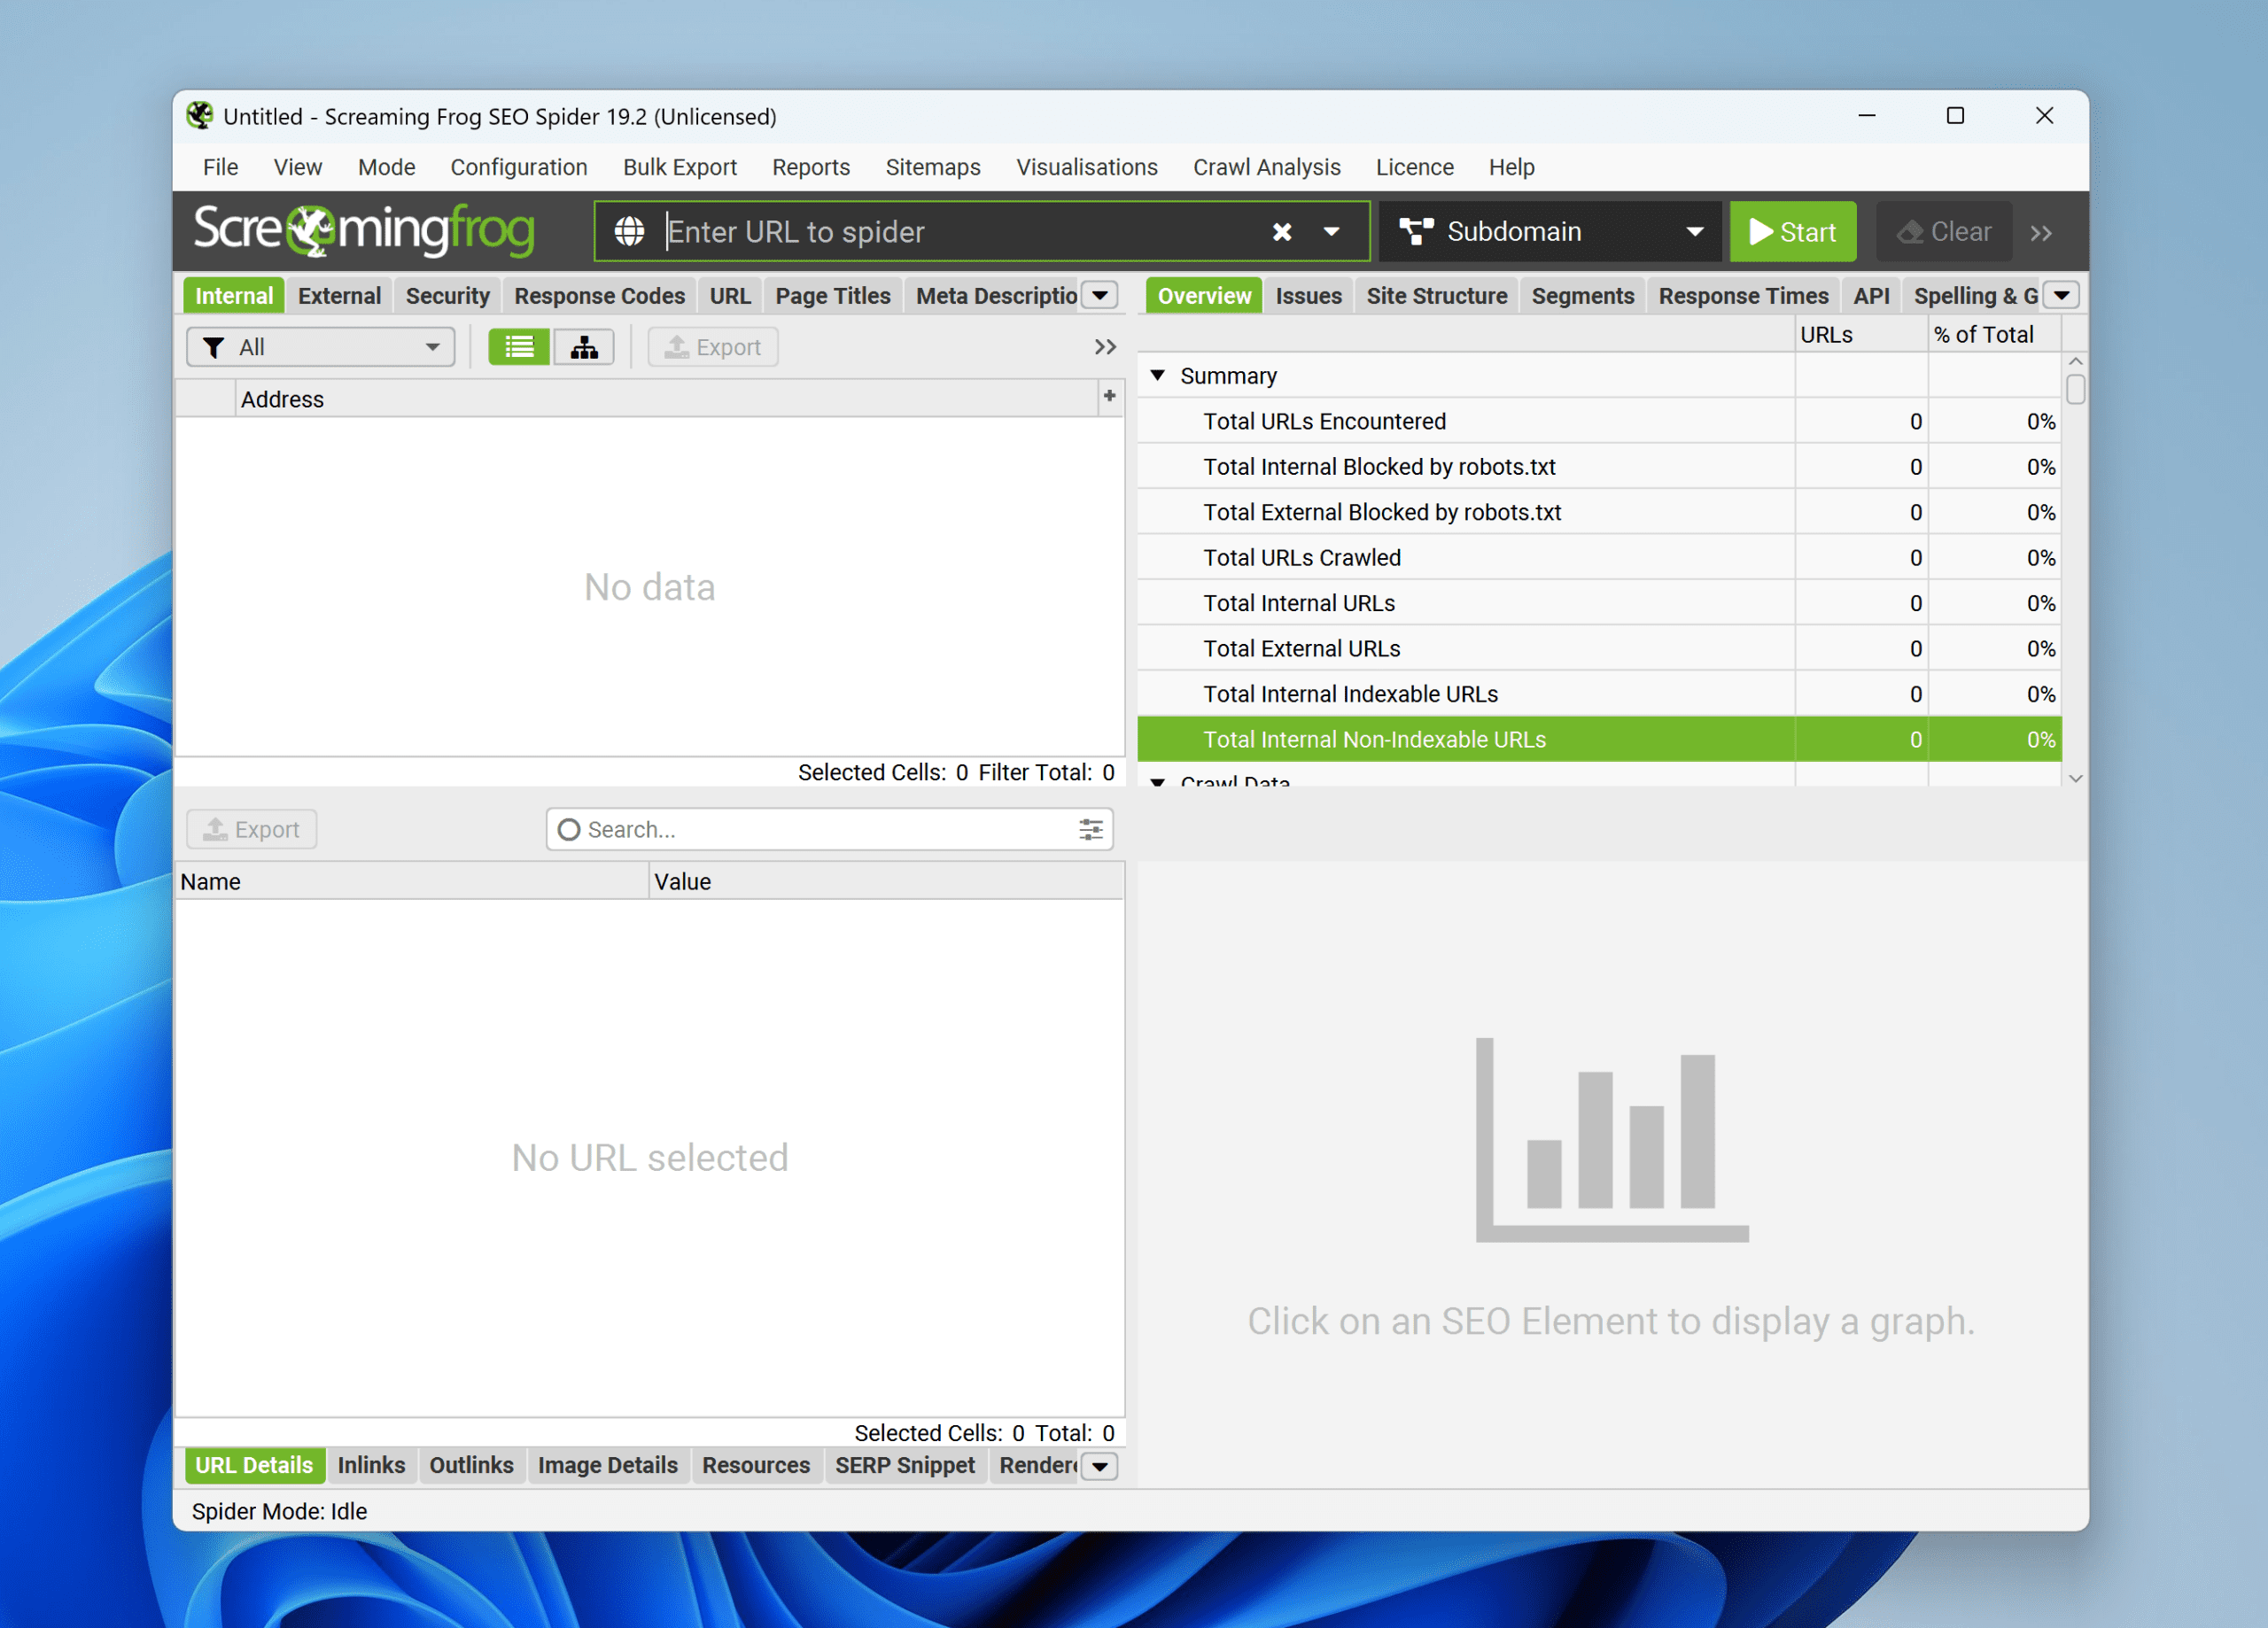
Task: Select Total Internal Blocked by robots.txt row
Action: click(1600, 467)
